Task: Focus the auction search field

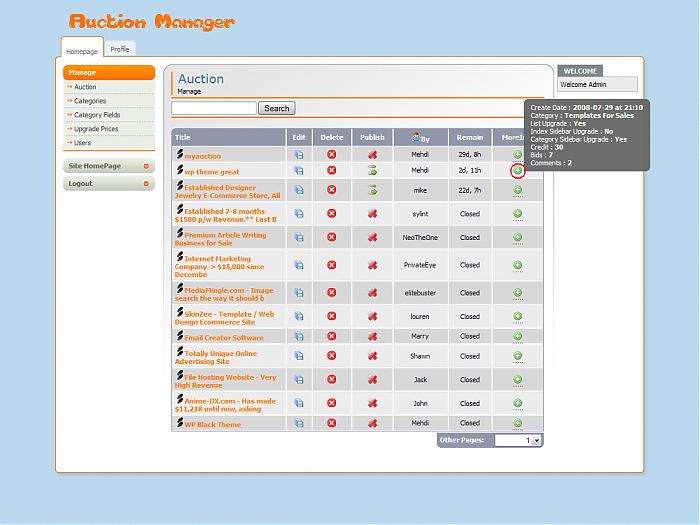Action: 214,108
